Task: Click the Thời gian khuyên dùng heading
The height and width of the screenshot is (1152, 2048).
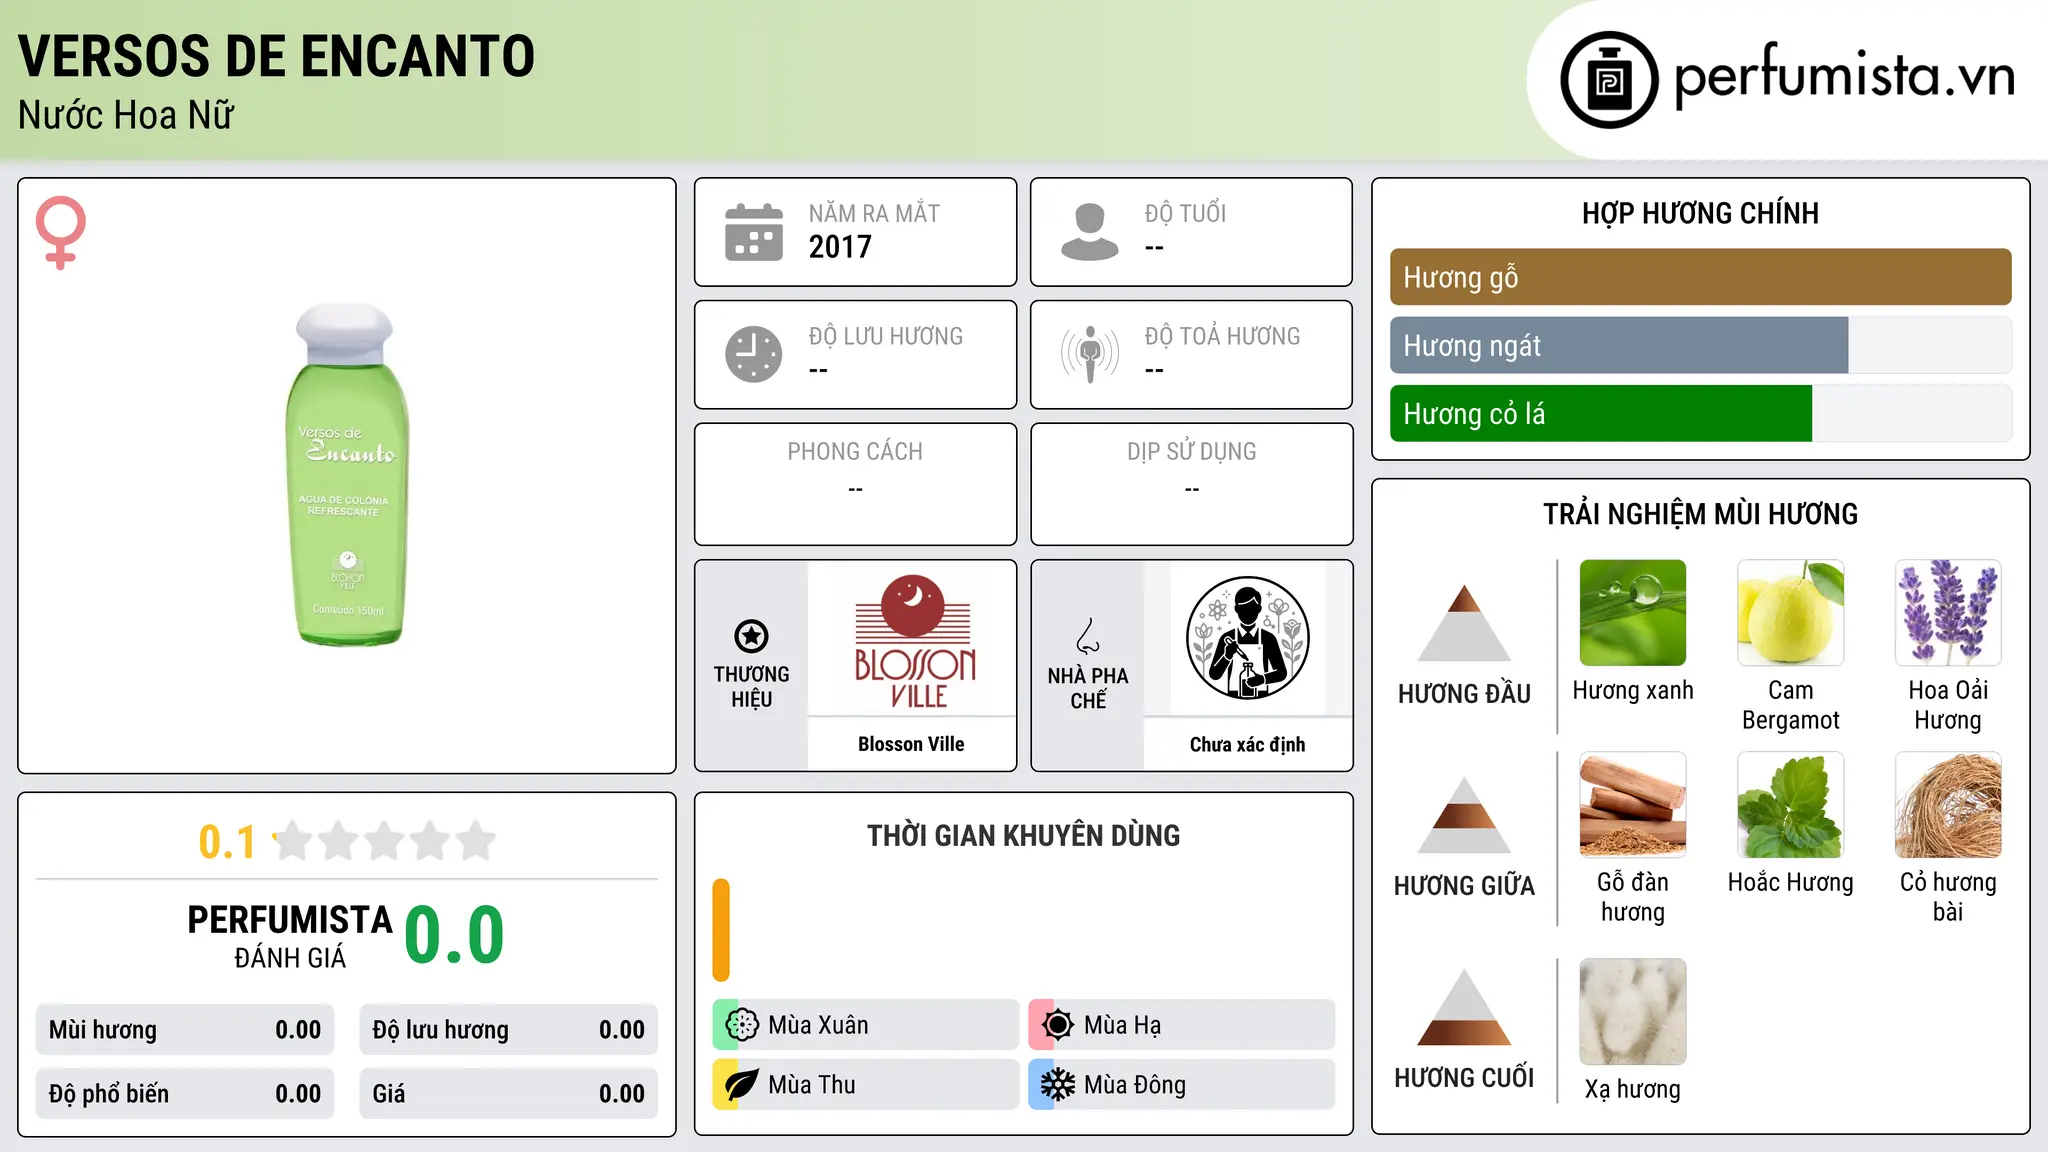Action: coord(1024,835)
